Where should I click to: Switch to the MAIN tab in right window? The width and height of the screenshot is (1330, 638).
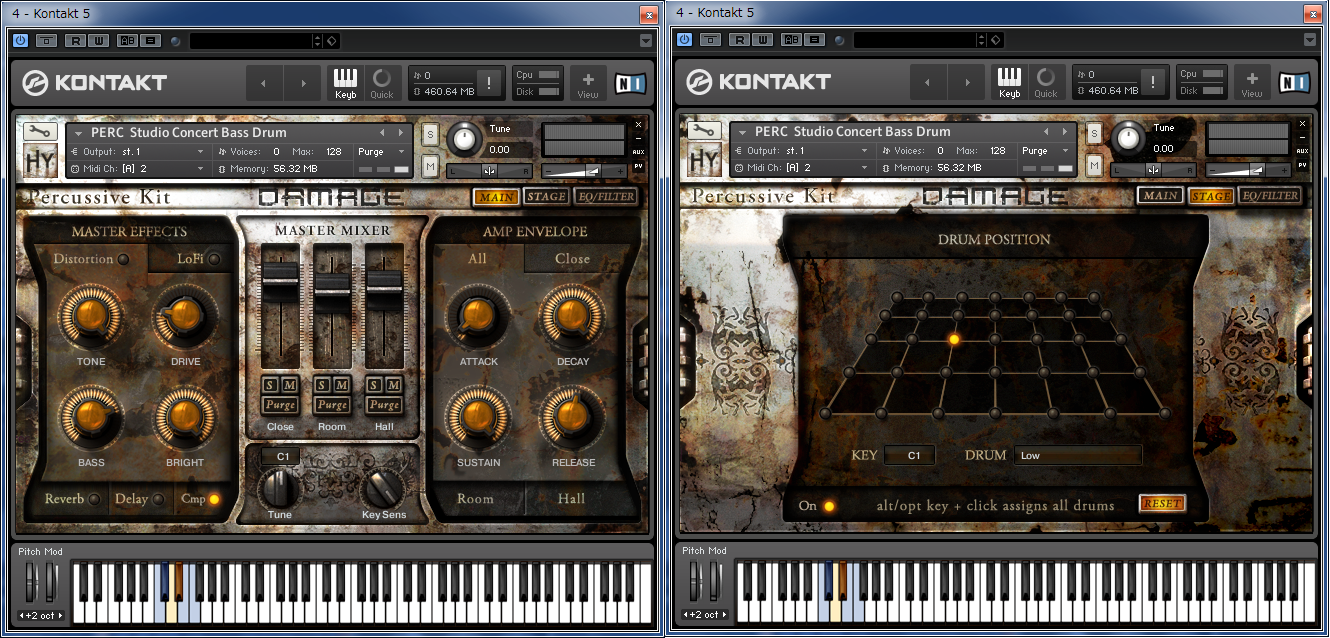coord(1161,196)
